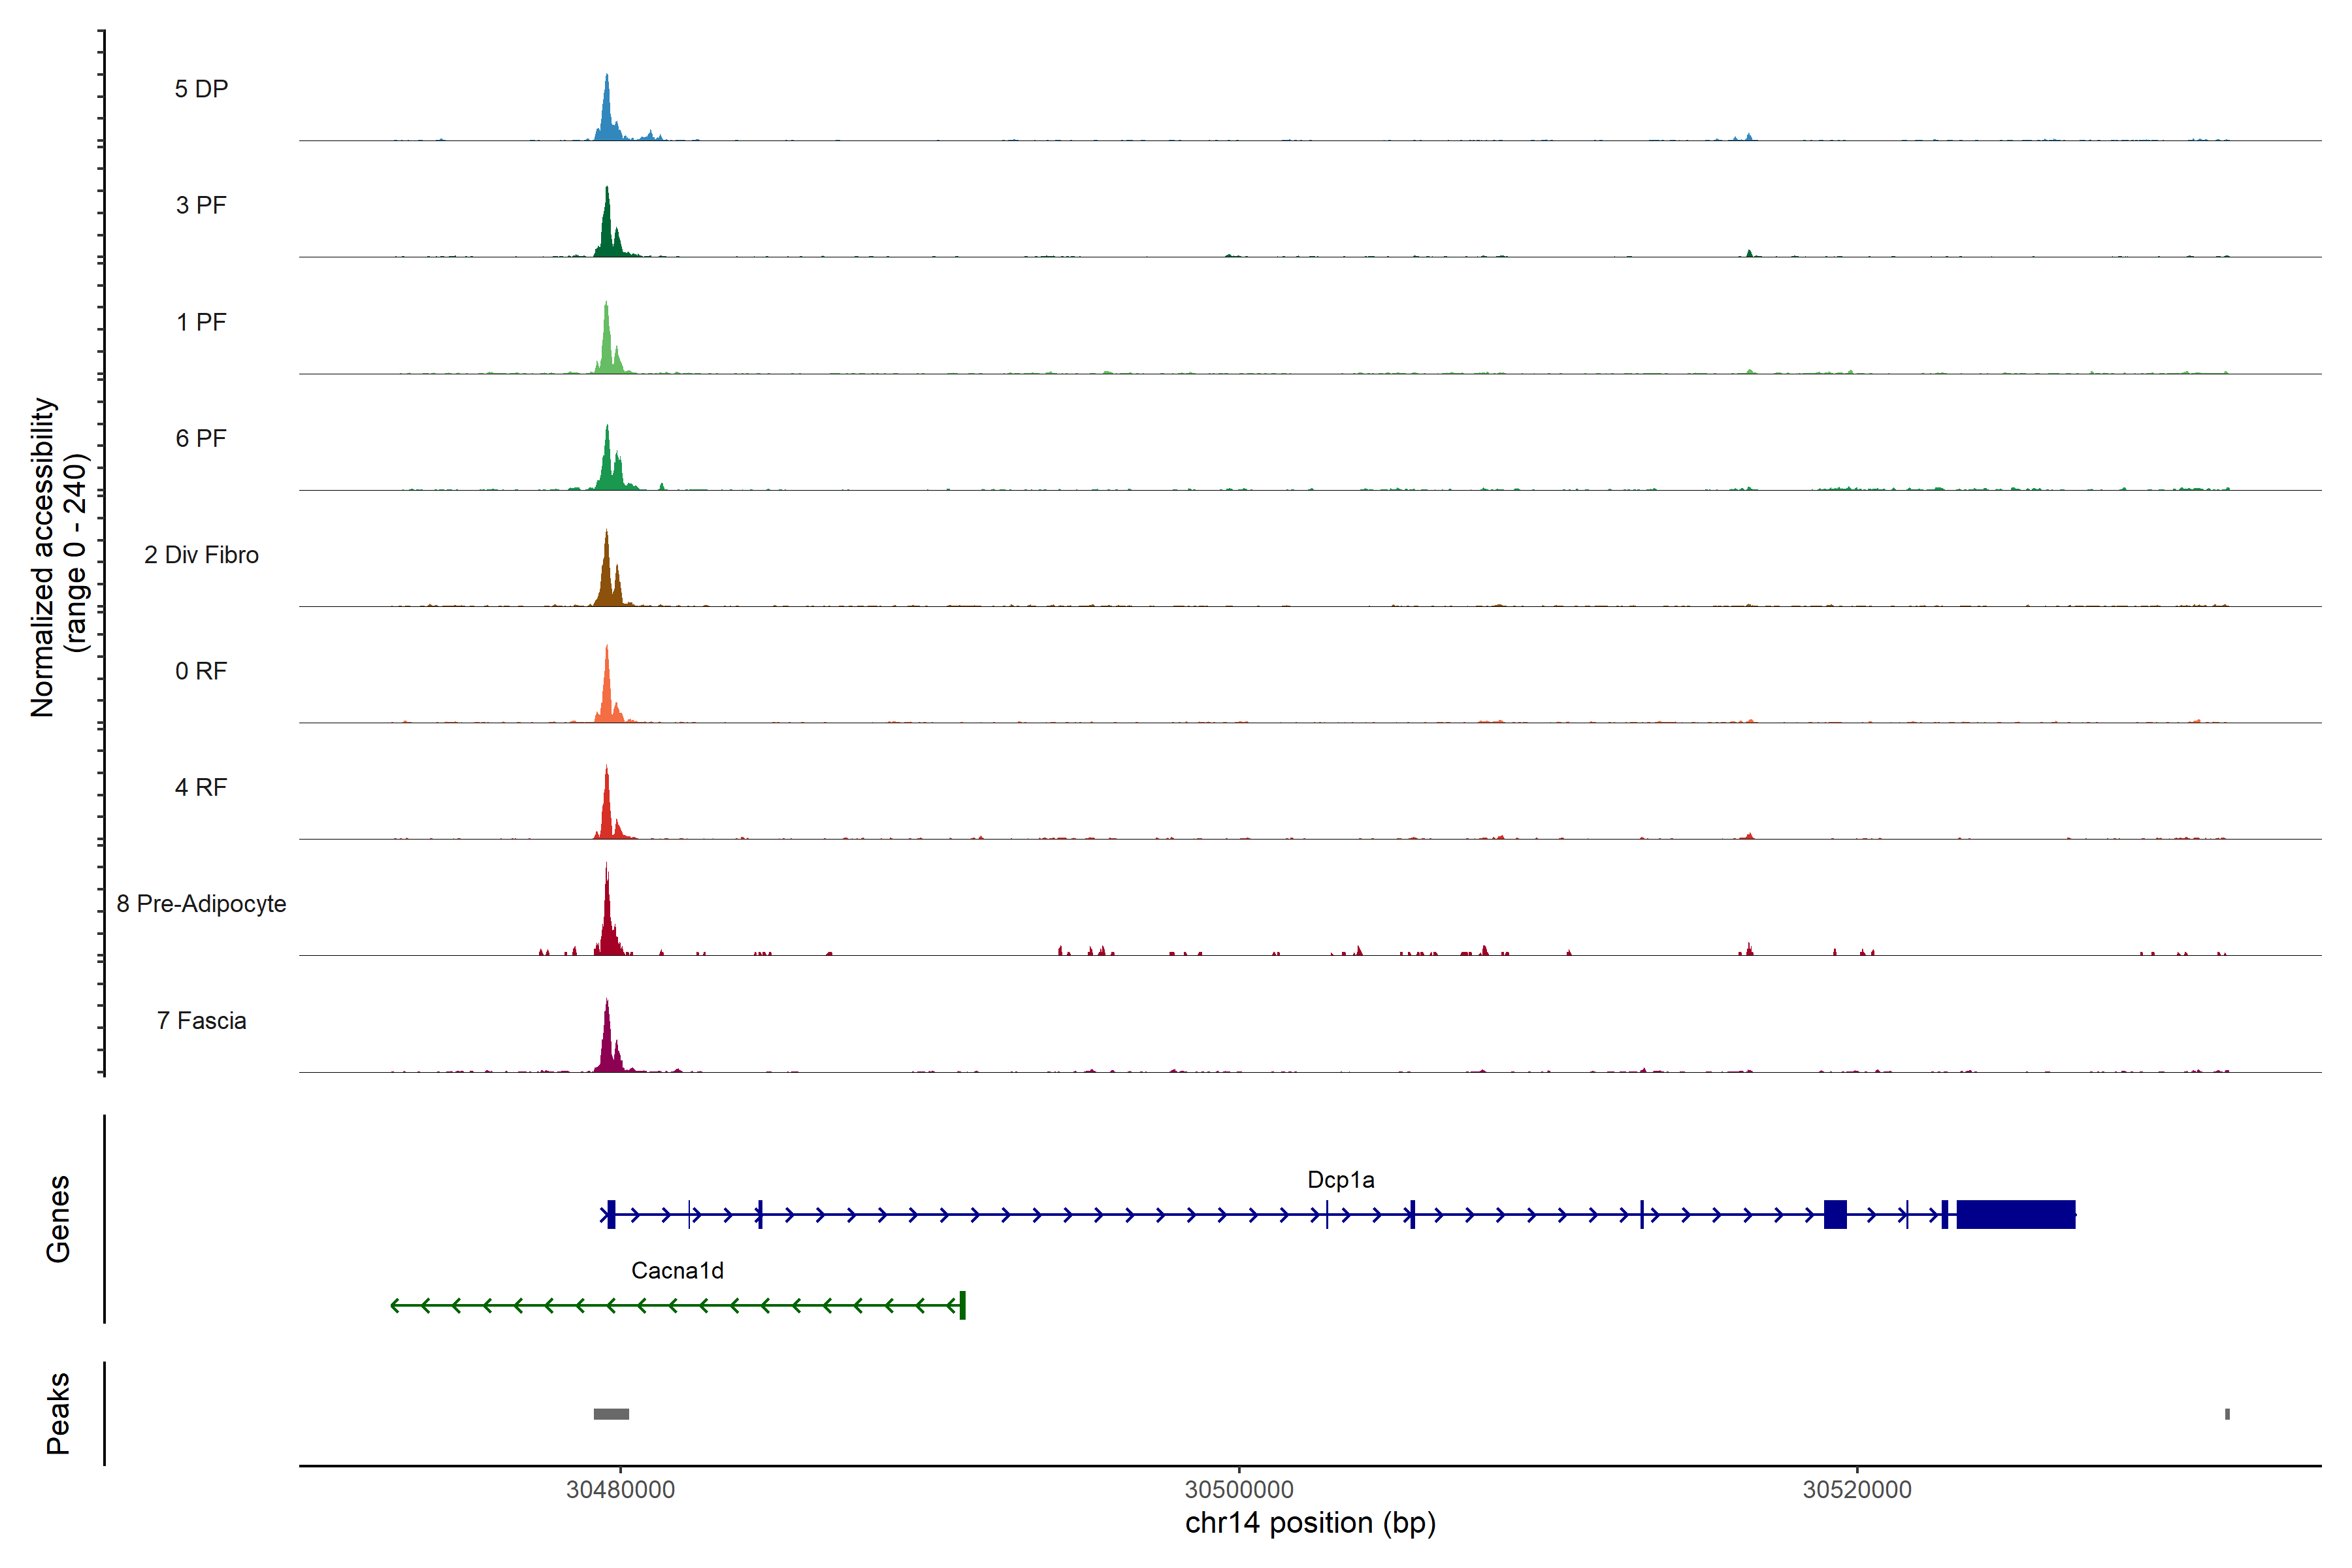Click the 5 DP track label
This screenshot has width=2352, height=1568.
pyautogui.click(x=201, y=89)
